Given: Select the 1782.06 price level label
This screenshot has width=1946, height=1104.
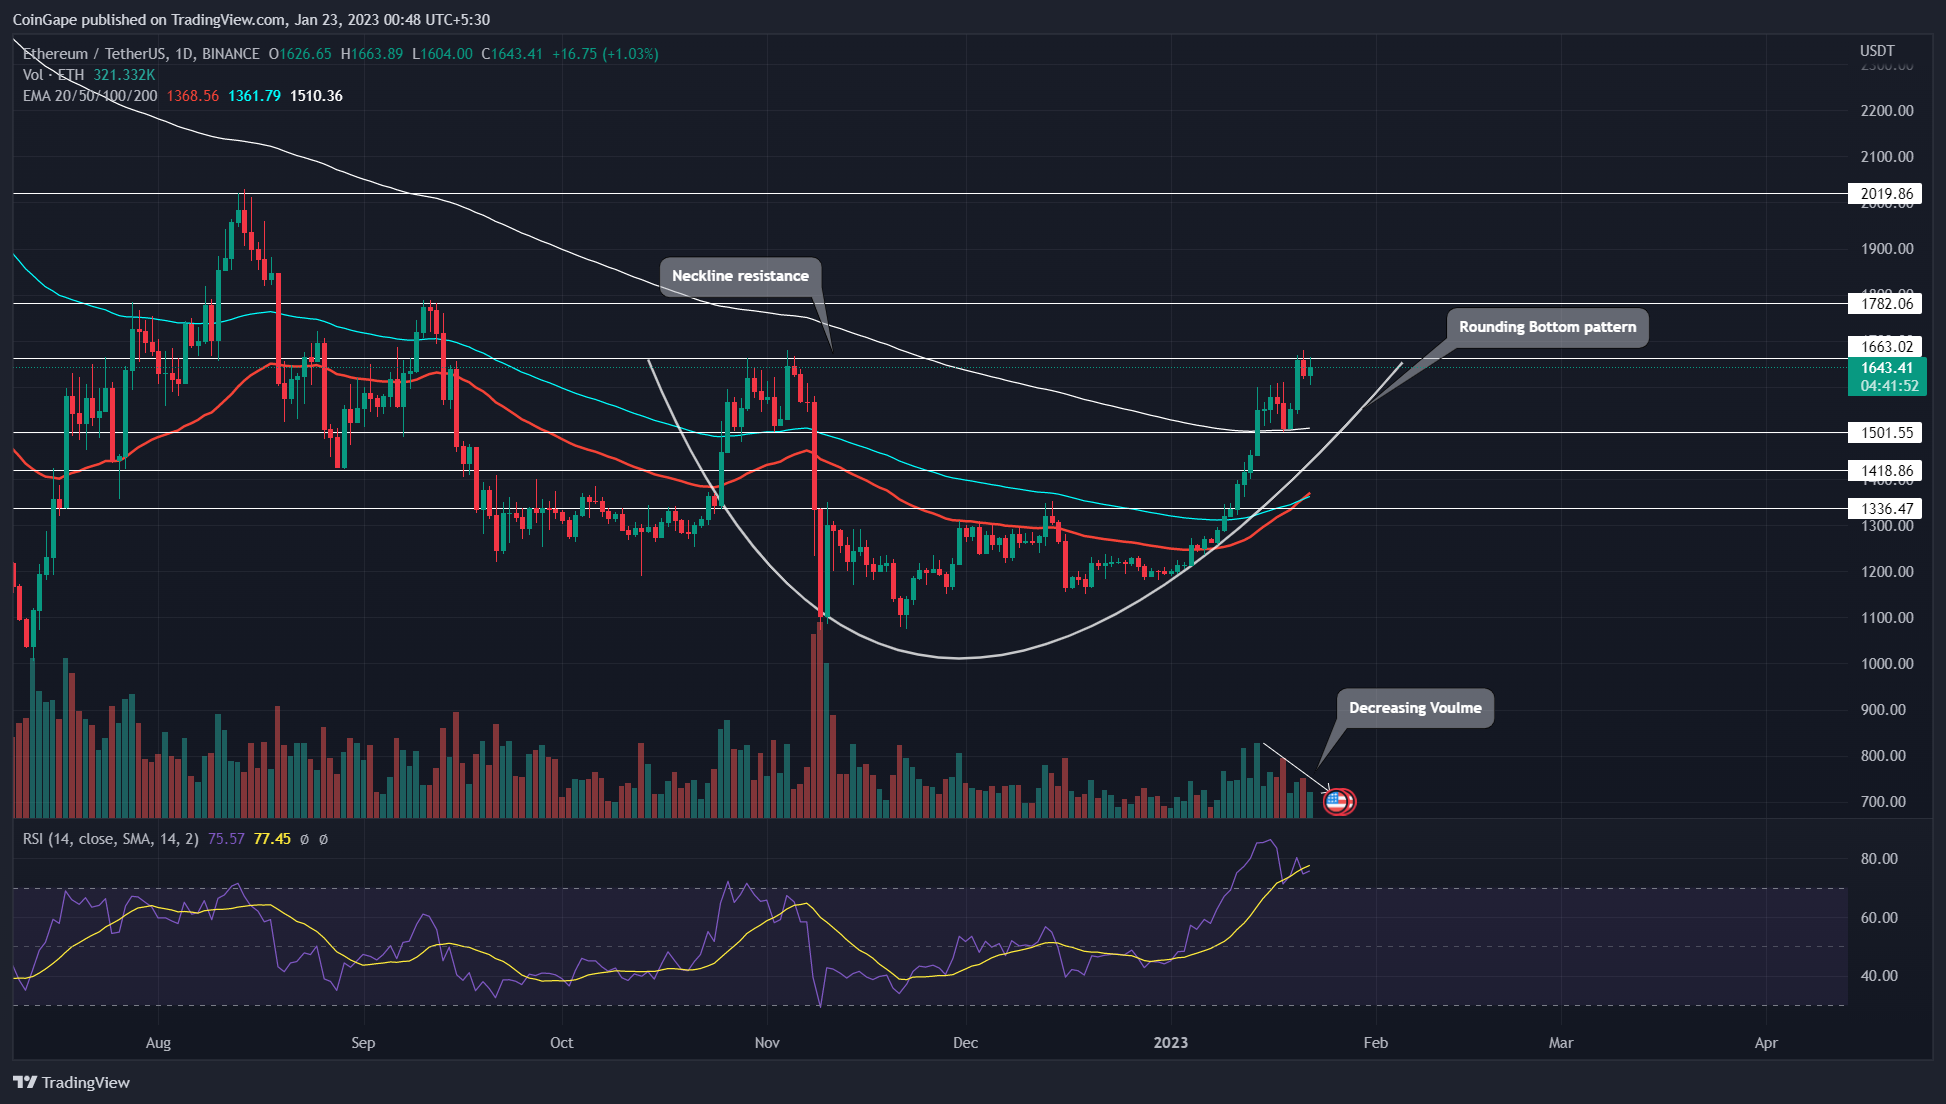Looking at the screenshot, I should click(1885, 304).
